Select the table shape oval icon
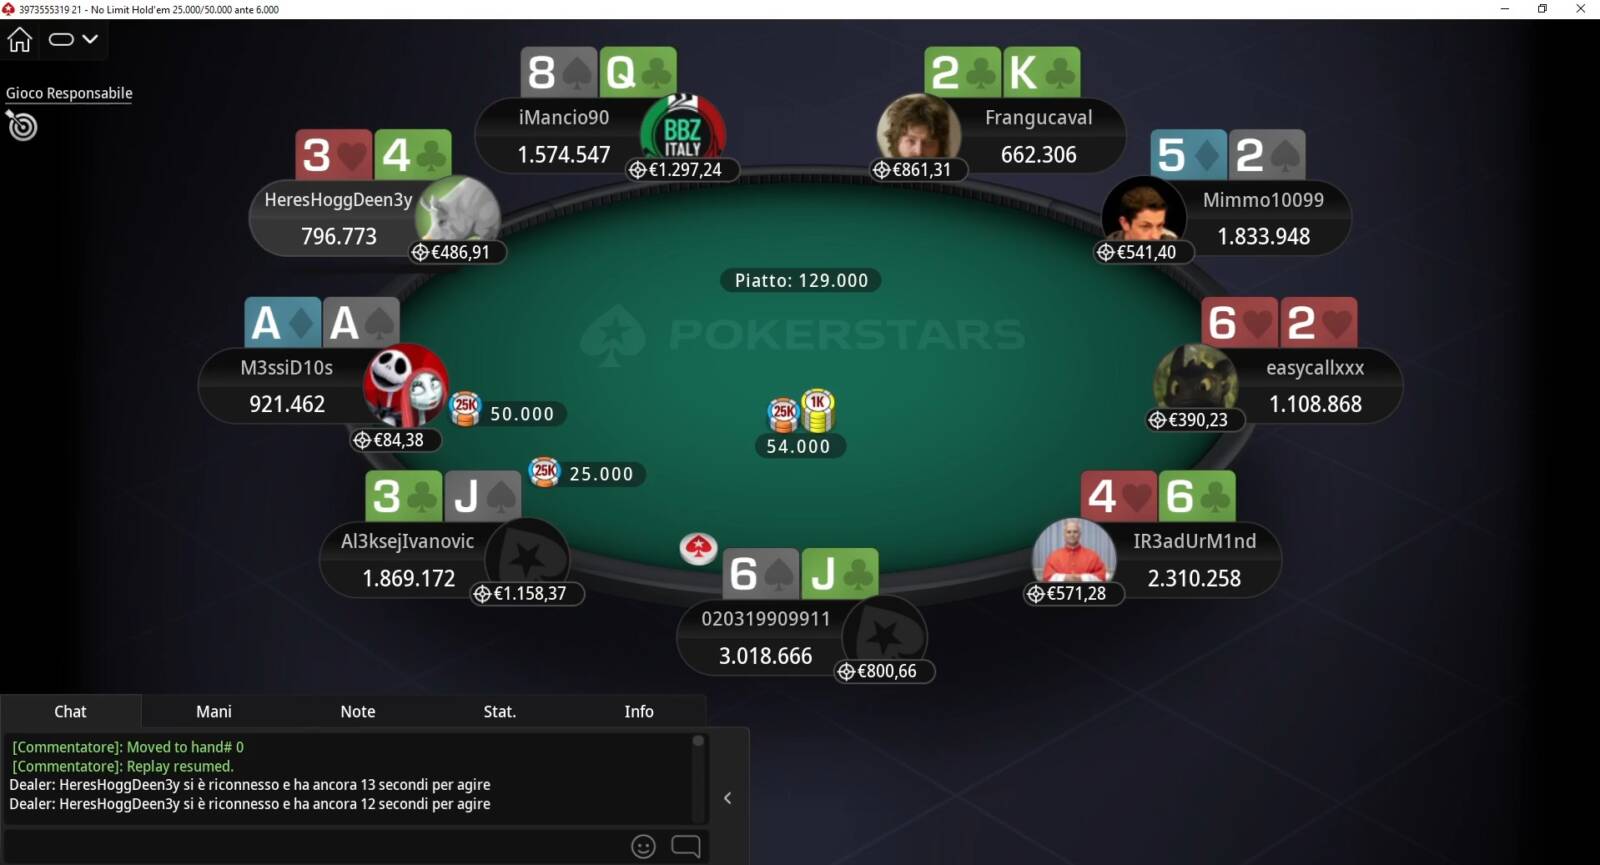 point(61,40)
